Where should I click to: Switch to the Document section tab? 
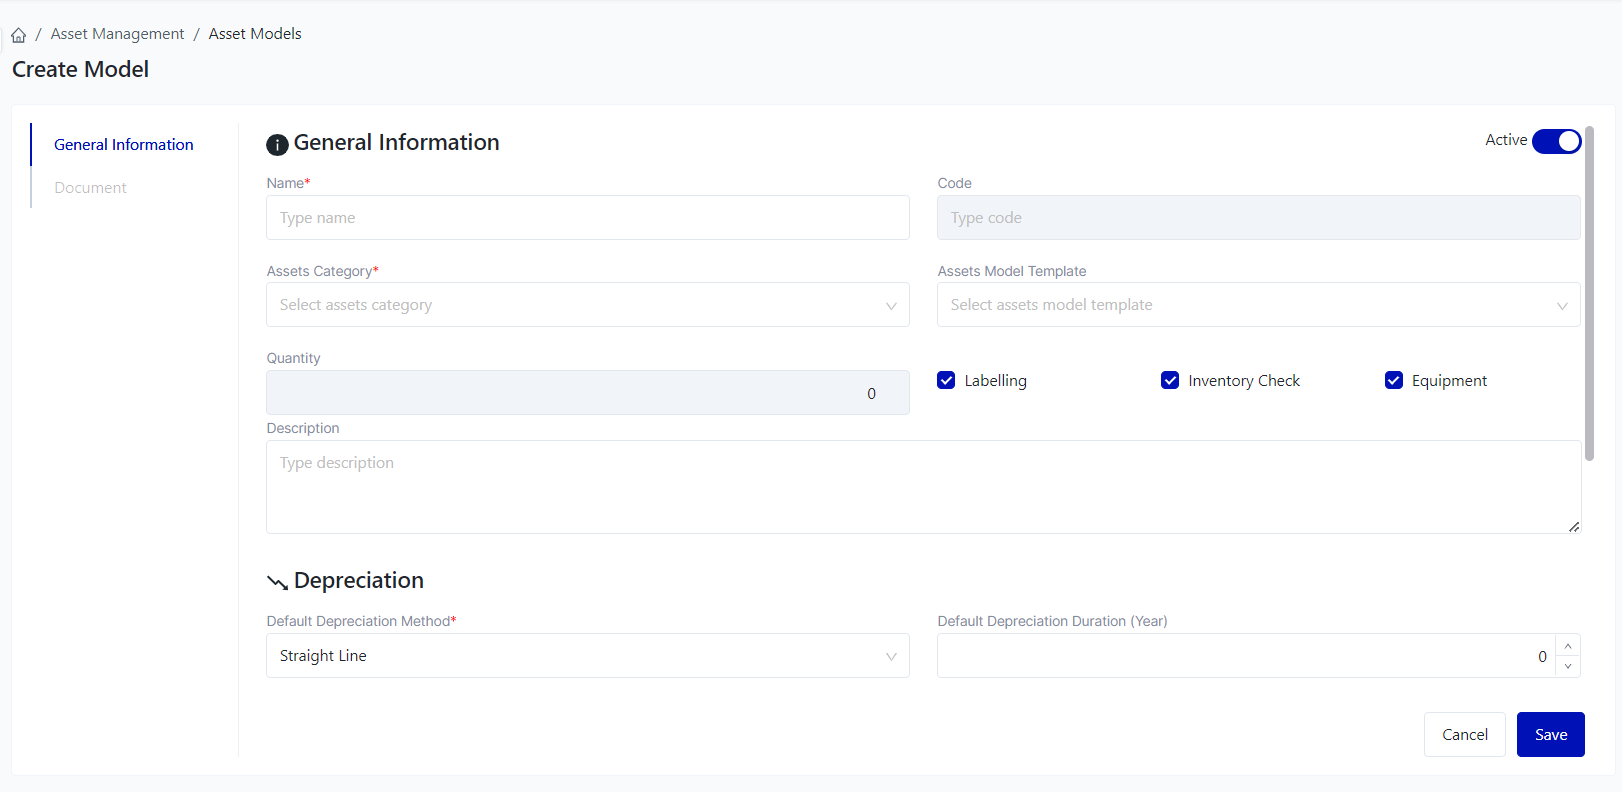pyautogui.click(x=90, y=188)
